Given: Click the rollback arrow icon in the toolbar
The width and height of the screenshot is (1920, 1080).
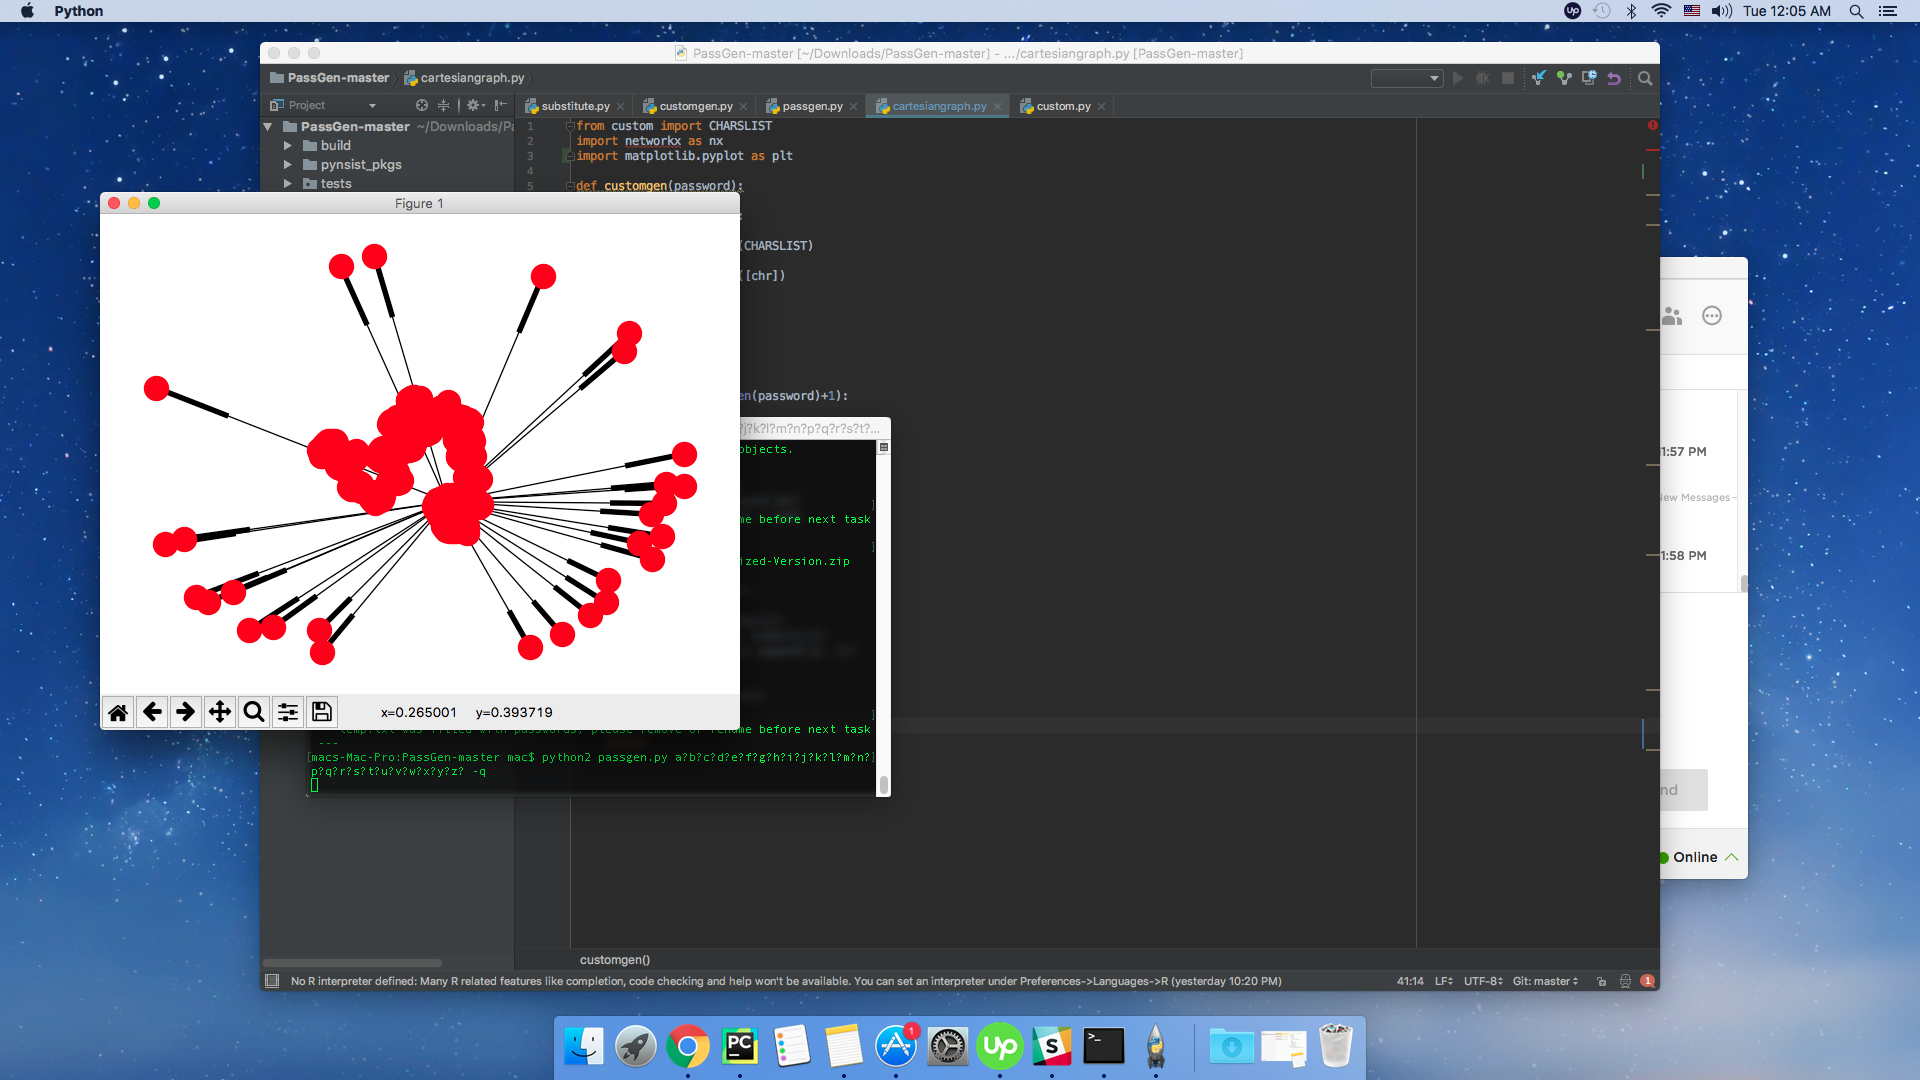Looking at the screenshot, I should [1613, 78].
